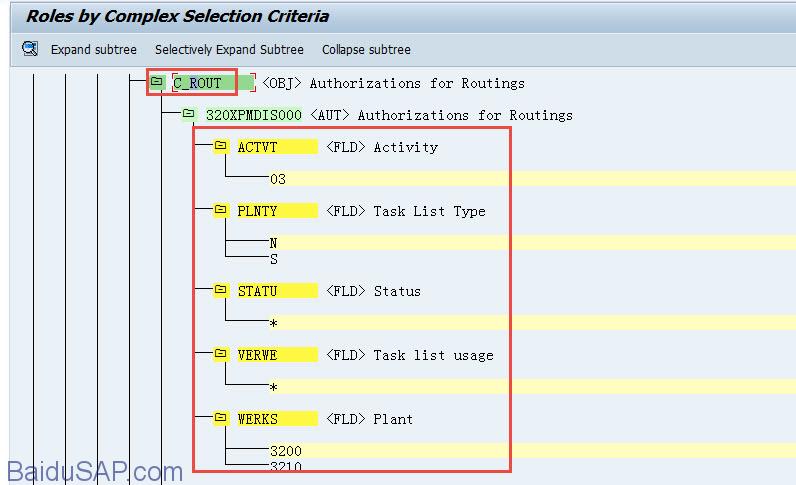
Task: Select PLNTY Task List Type node
Action: coord(258,211)
